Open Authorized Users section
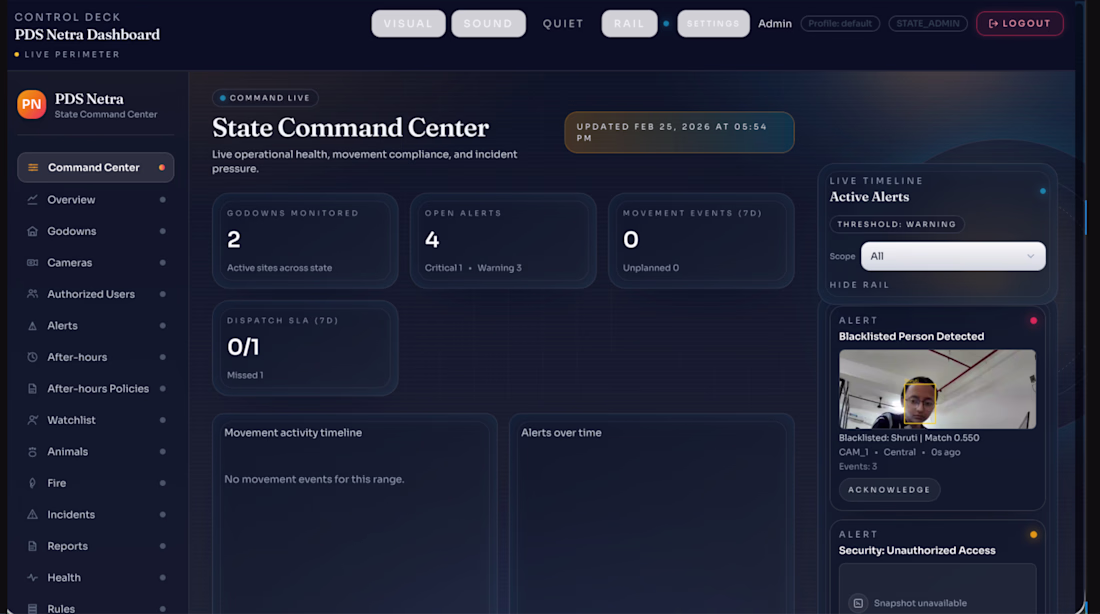The width and height of the screenshot is (1100, 614). pyautogui.click(x=95, y=294)
